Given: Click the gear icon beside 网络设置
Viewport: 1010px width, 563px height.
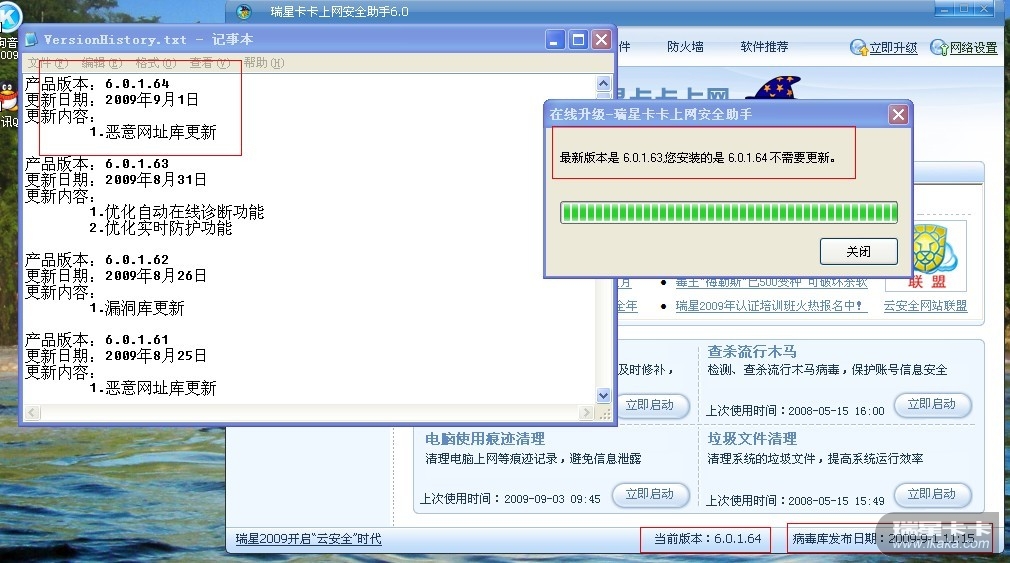Looking at the screenshot, I should coord(939,48).
